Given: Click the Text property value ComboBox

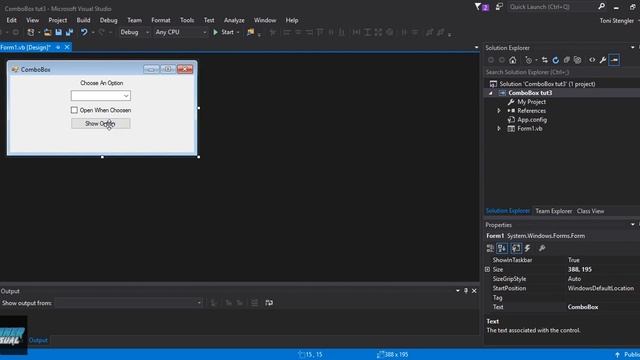Looking at the screenshot, I should pyautogui.click(x=583, y=307).
